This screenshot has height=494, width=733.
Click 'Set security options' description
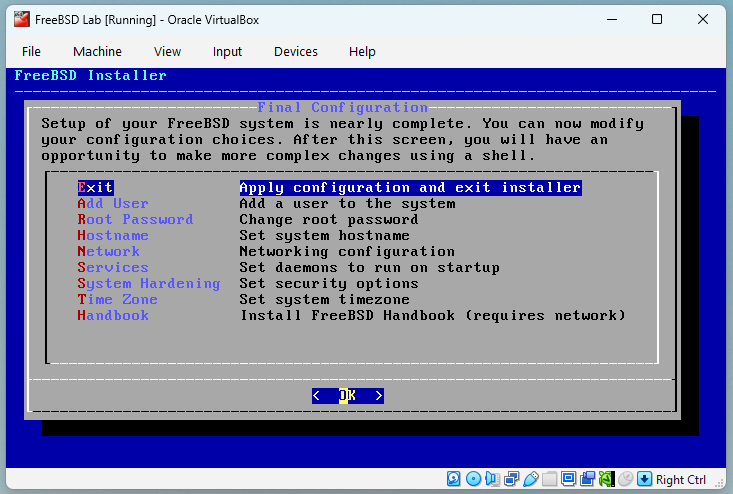[329, 283]
